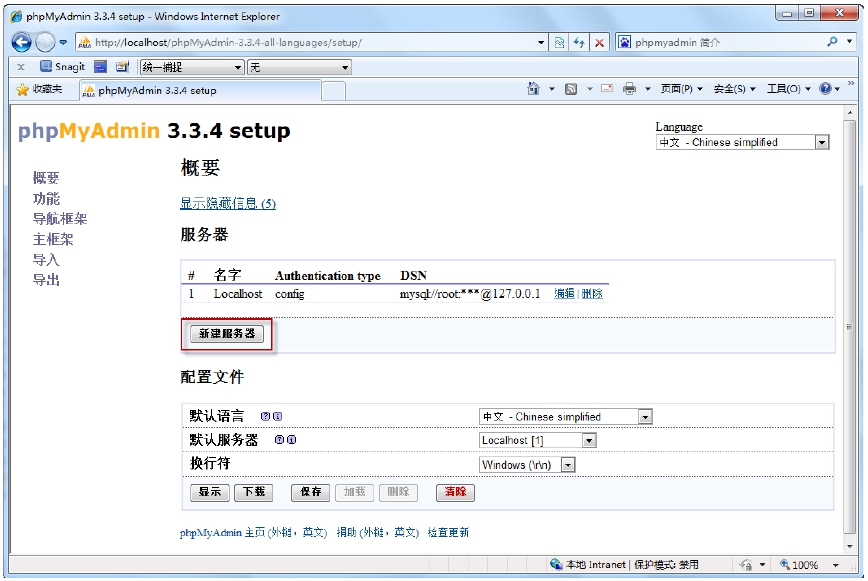This screenshot has height=581, width=868.
Task: Open the 工具(O) menu
Action: tap(788, 89)
